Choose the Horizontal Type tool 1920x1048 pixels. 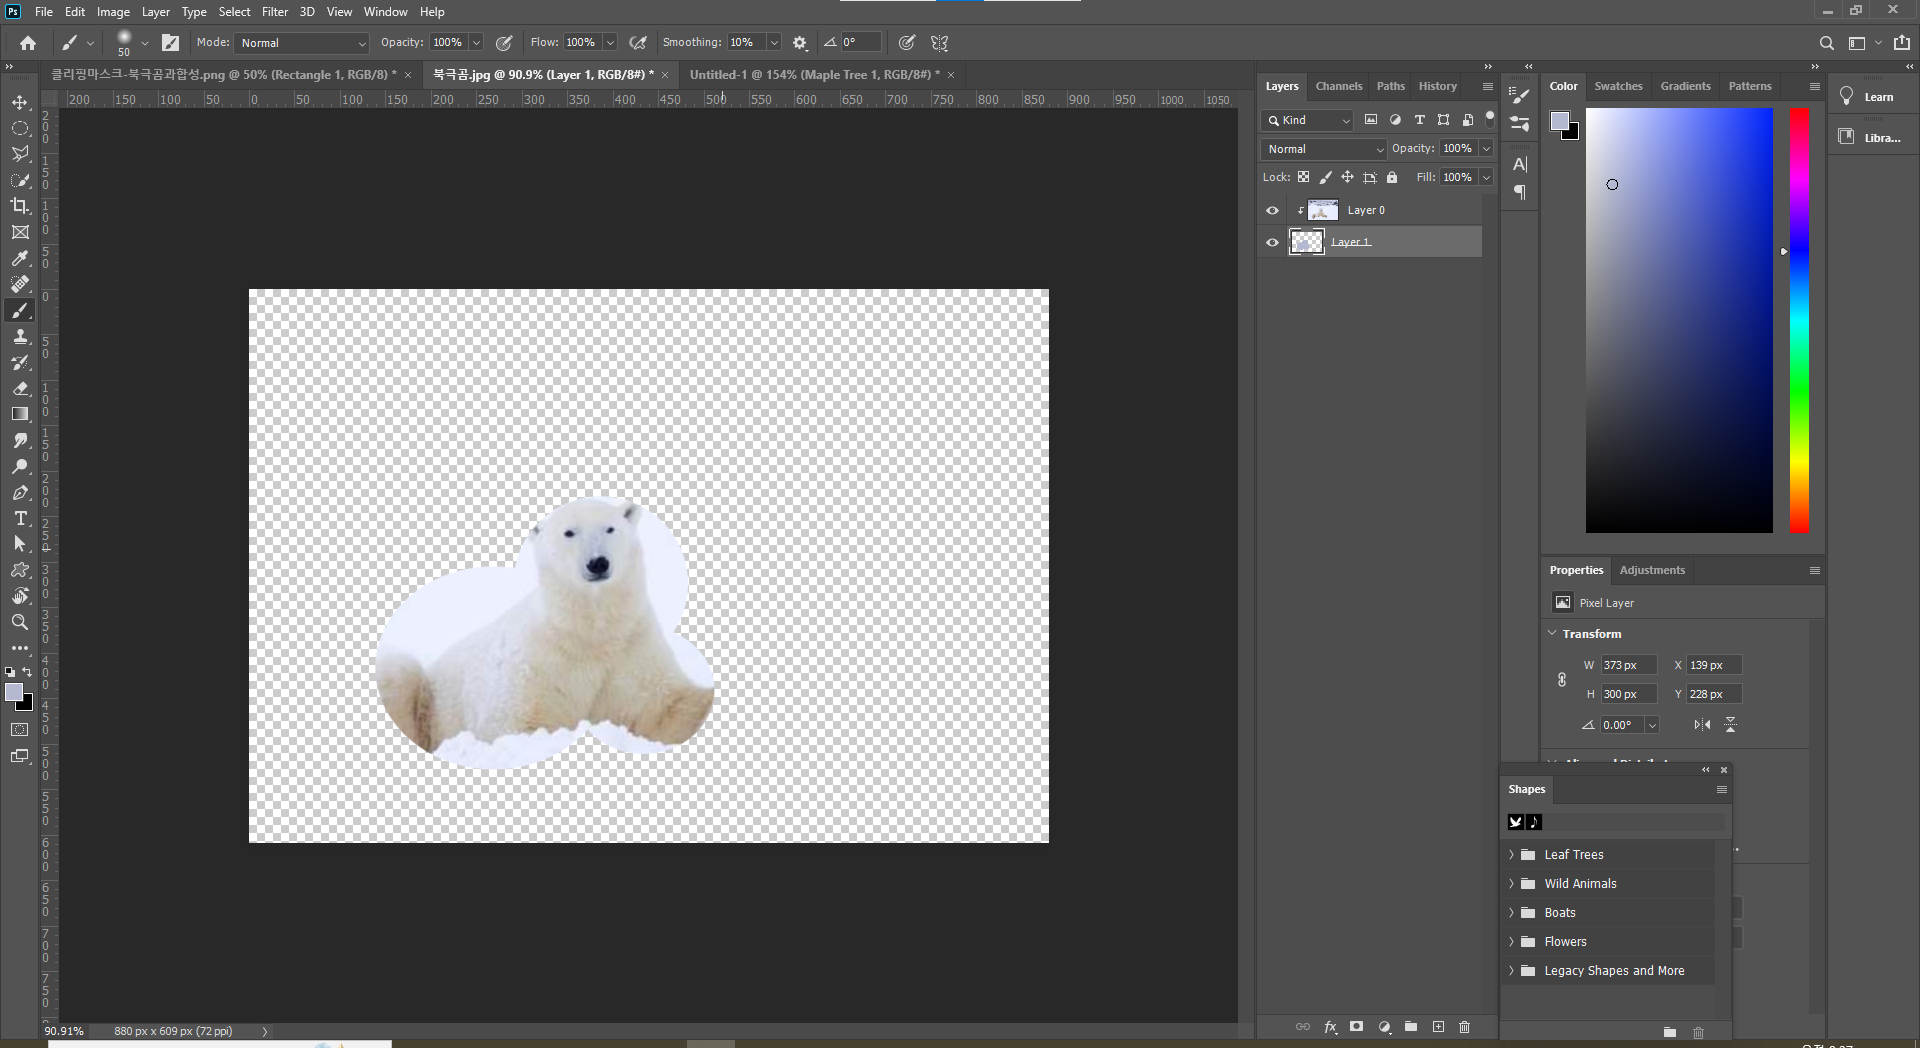(20, 518)
